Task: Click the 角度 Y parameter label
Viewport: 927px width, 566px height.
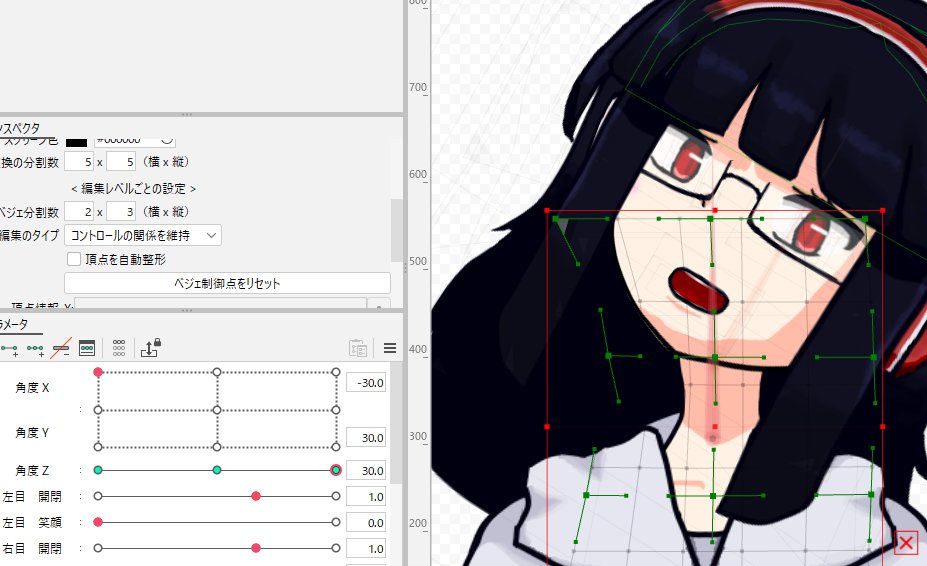Action: coord(33,433)
